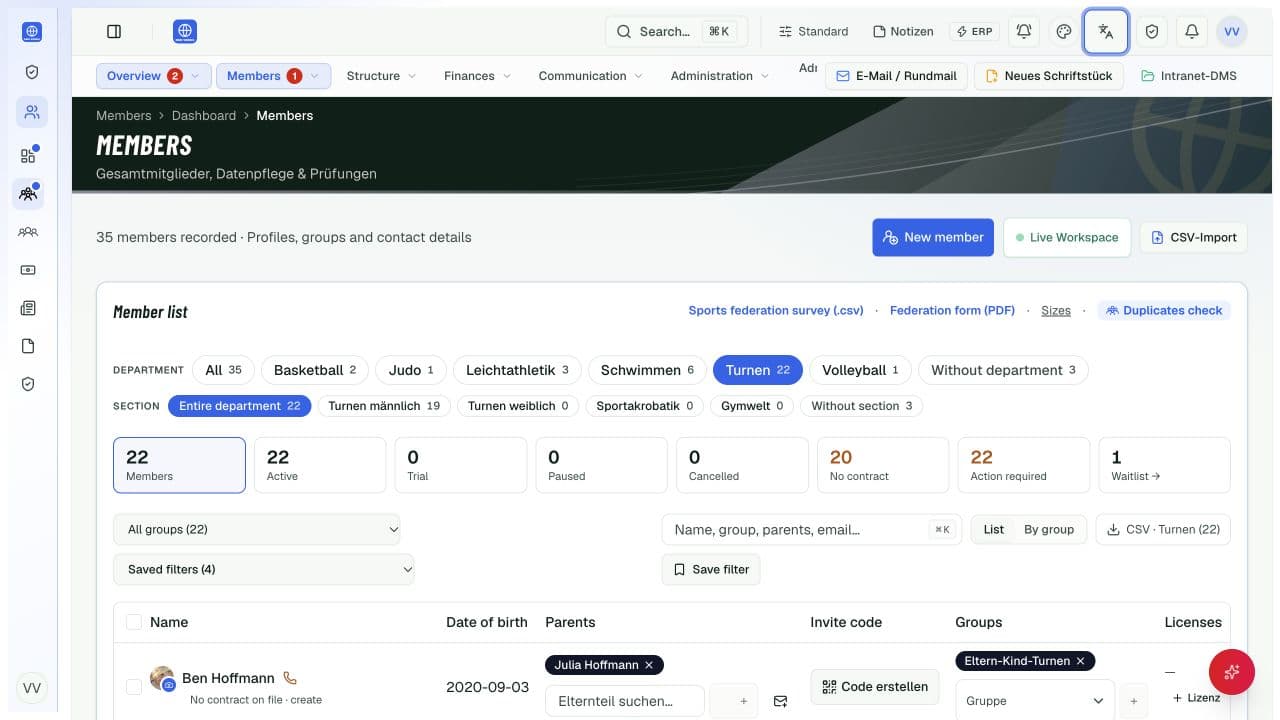Click the translate language icon
The image size is (1280, 720).
[x=1106, y=32]
